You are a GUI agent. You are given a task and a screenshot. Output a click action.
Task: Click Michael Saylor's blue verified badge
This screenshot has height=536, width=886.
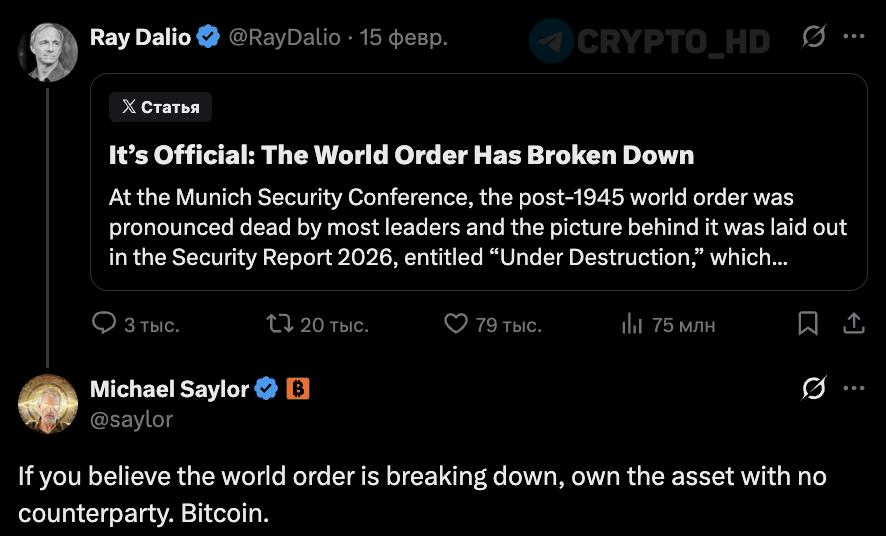267,389
